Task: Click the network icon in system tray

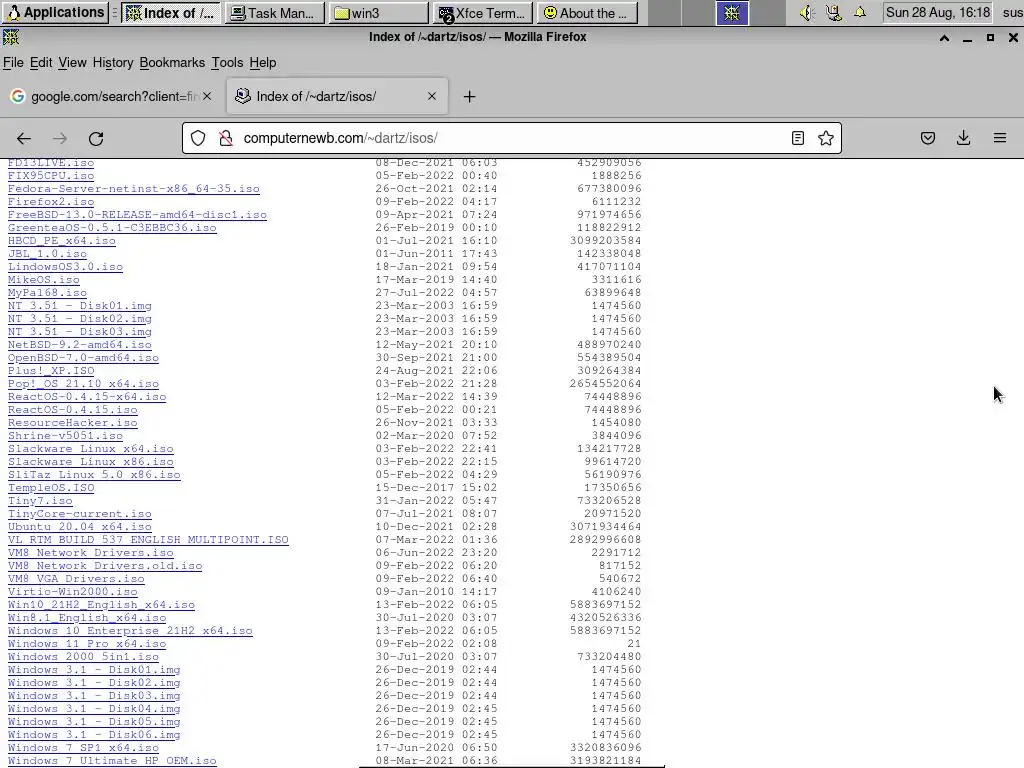Action: 834,12
